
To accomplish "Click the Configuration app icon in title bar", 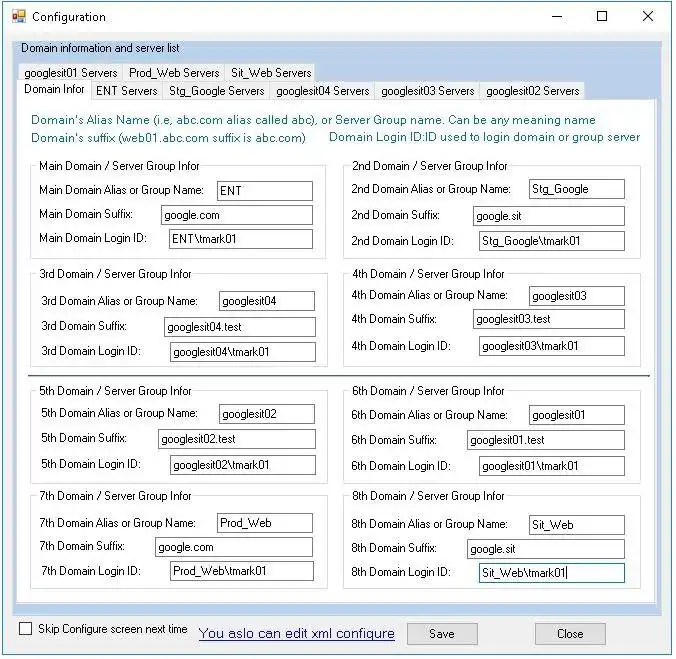I will [x=19, y=17].
